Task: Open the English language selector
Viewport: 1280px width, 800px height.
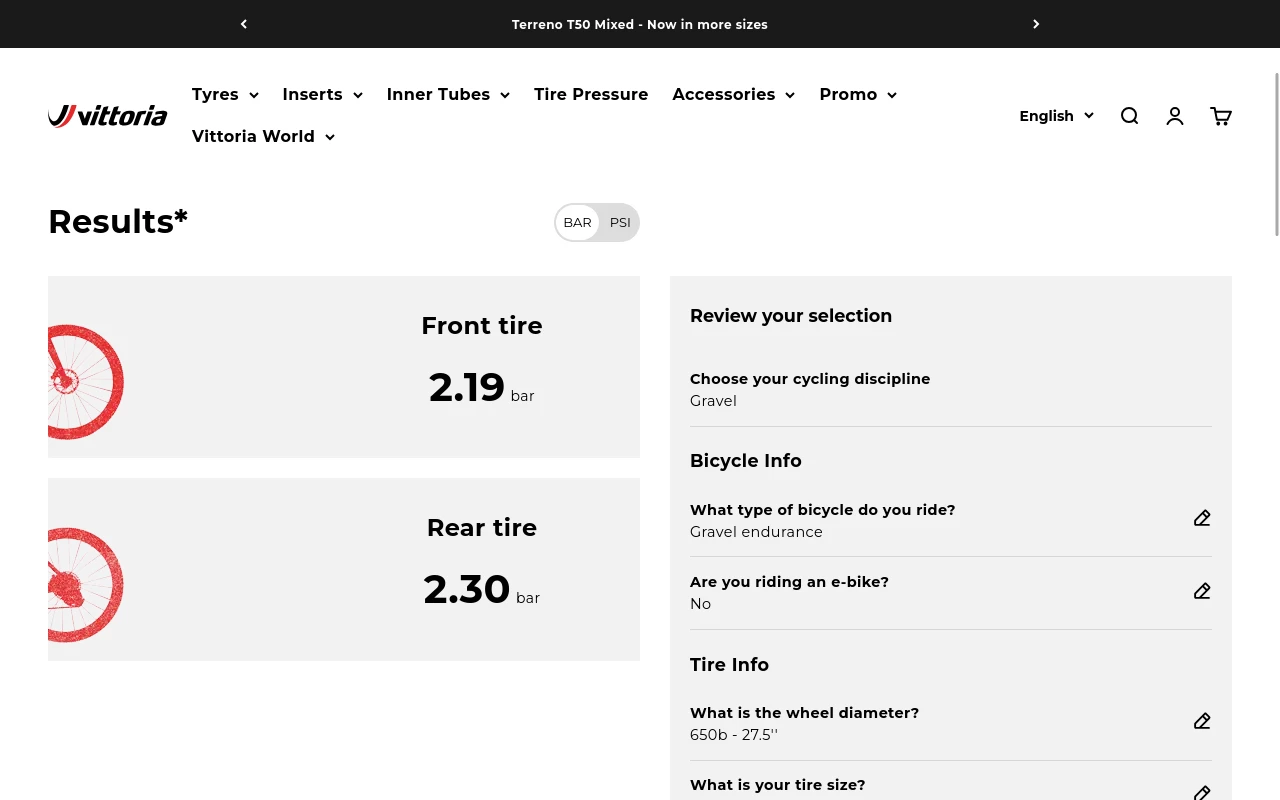Action: point(1056,116)
